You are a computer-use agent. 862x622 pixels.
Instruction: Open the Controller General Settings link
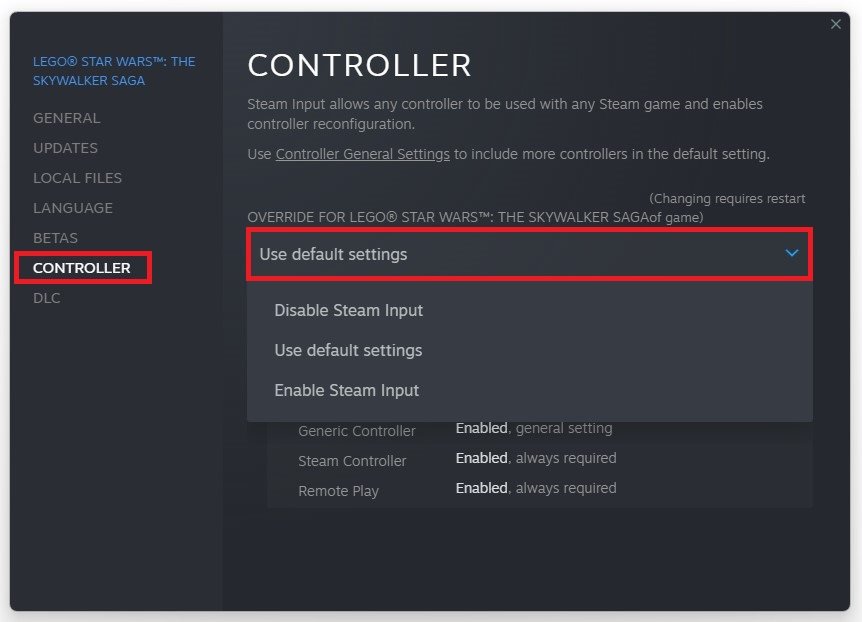click(x=362, y=154)
